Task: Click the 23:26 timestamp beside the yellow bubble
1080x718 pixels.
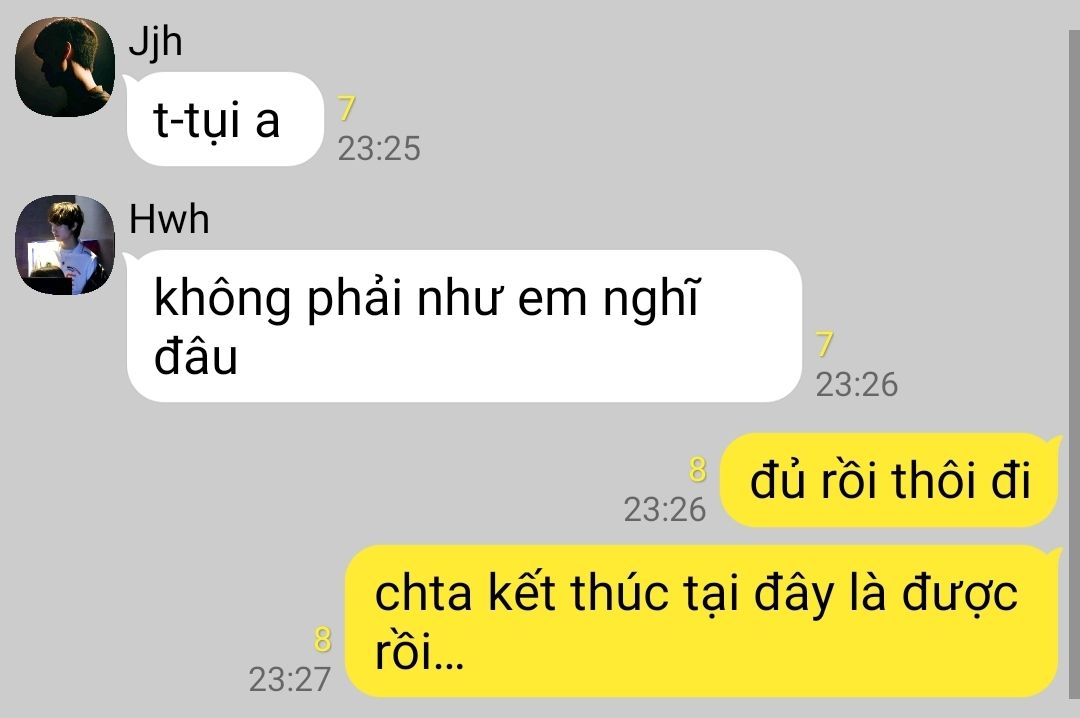Action: tap(665, 510)
